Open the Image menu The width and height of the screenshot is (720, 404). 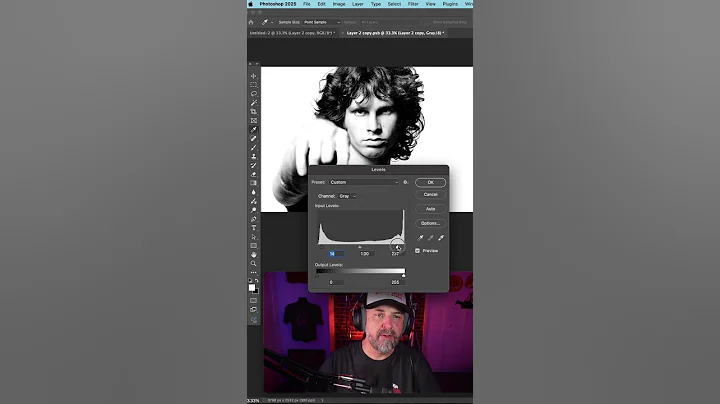339,4
